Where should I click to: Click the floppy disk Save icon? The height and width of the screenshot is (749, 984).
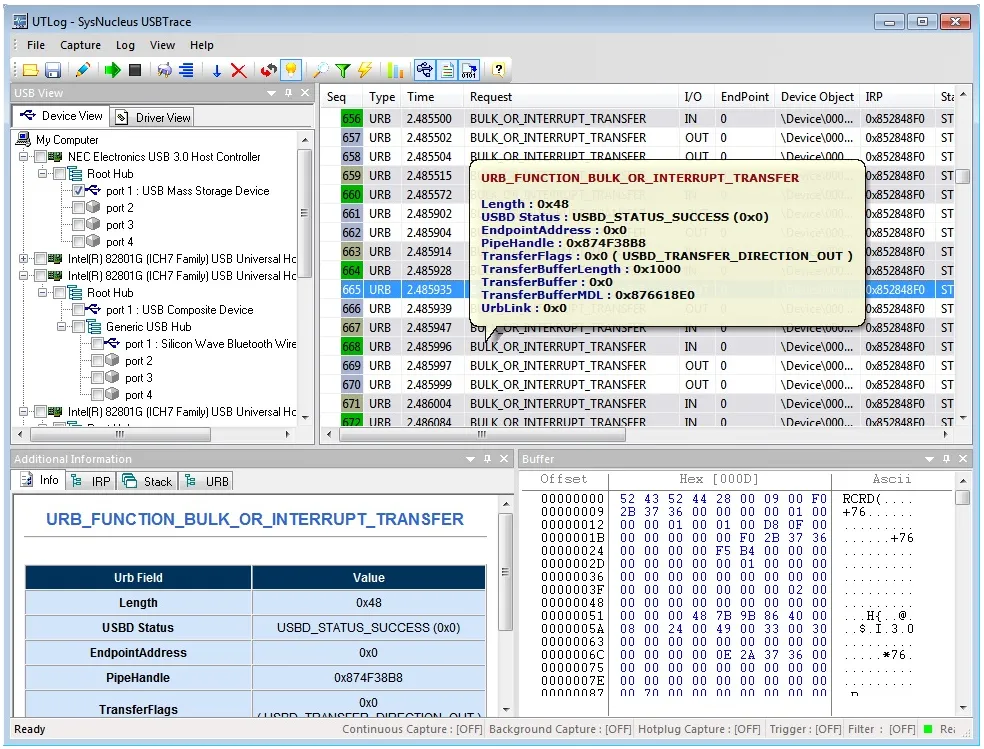53,70
